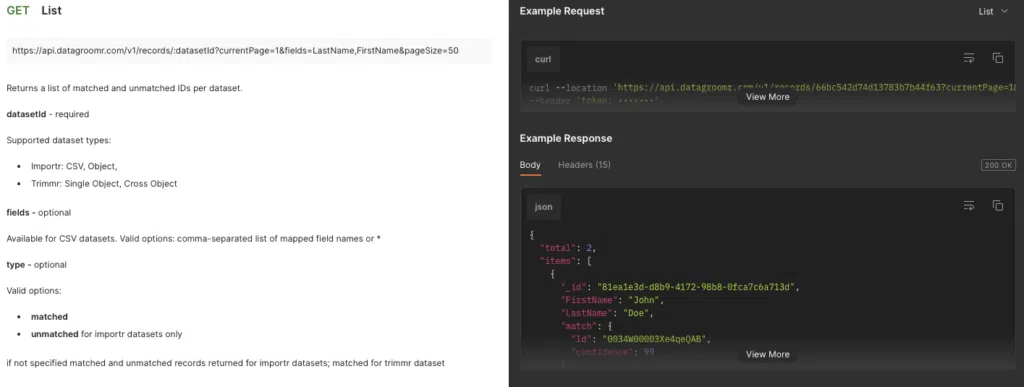Image resolution: width=1024 pixels, height=387 pixels.
Task: Copy the curl example request code
Action: [998, 58]
